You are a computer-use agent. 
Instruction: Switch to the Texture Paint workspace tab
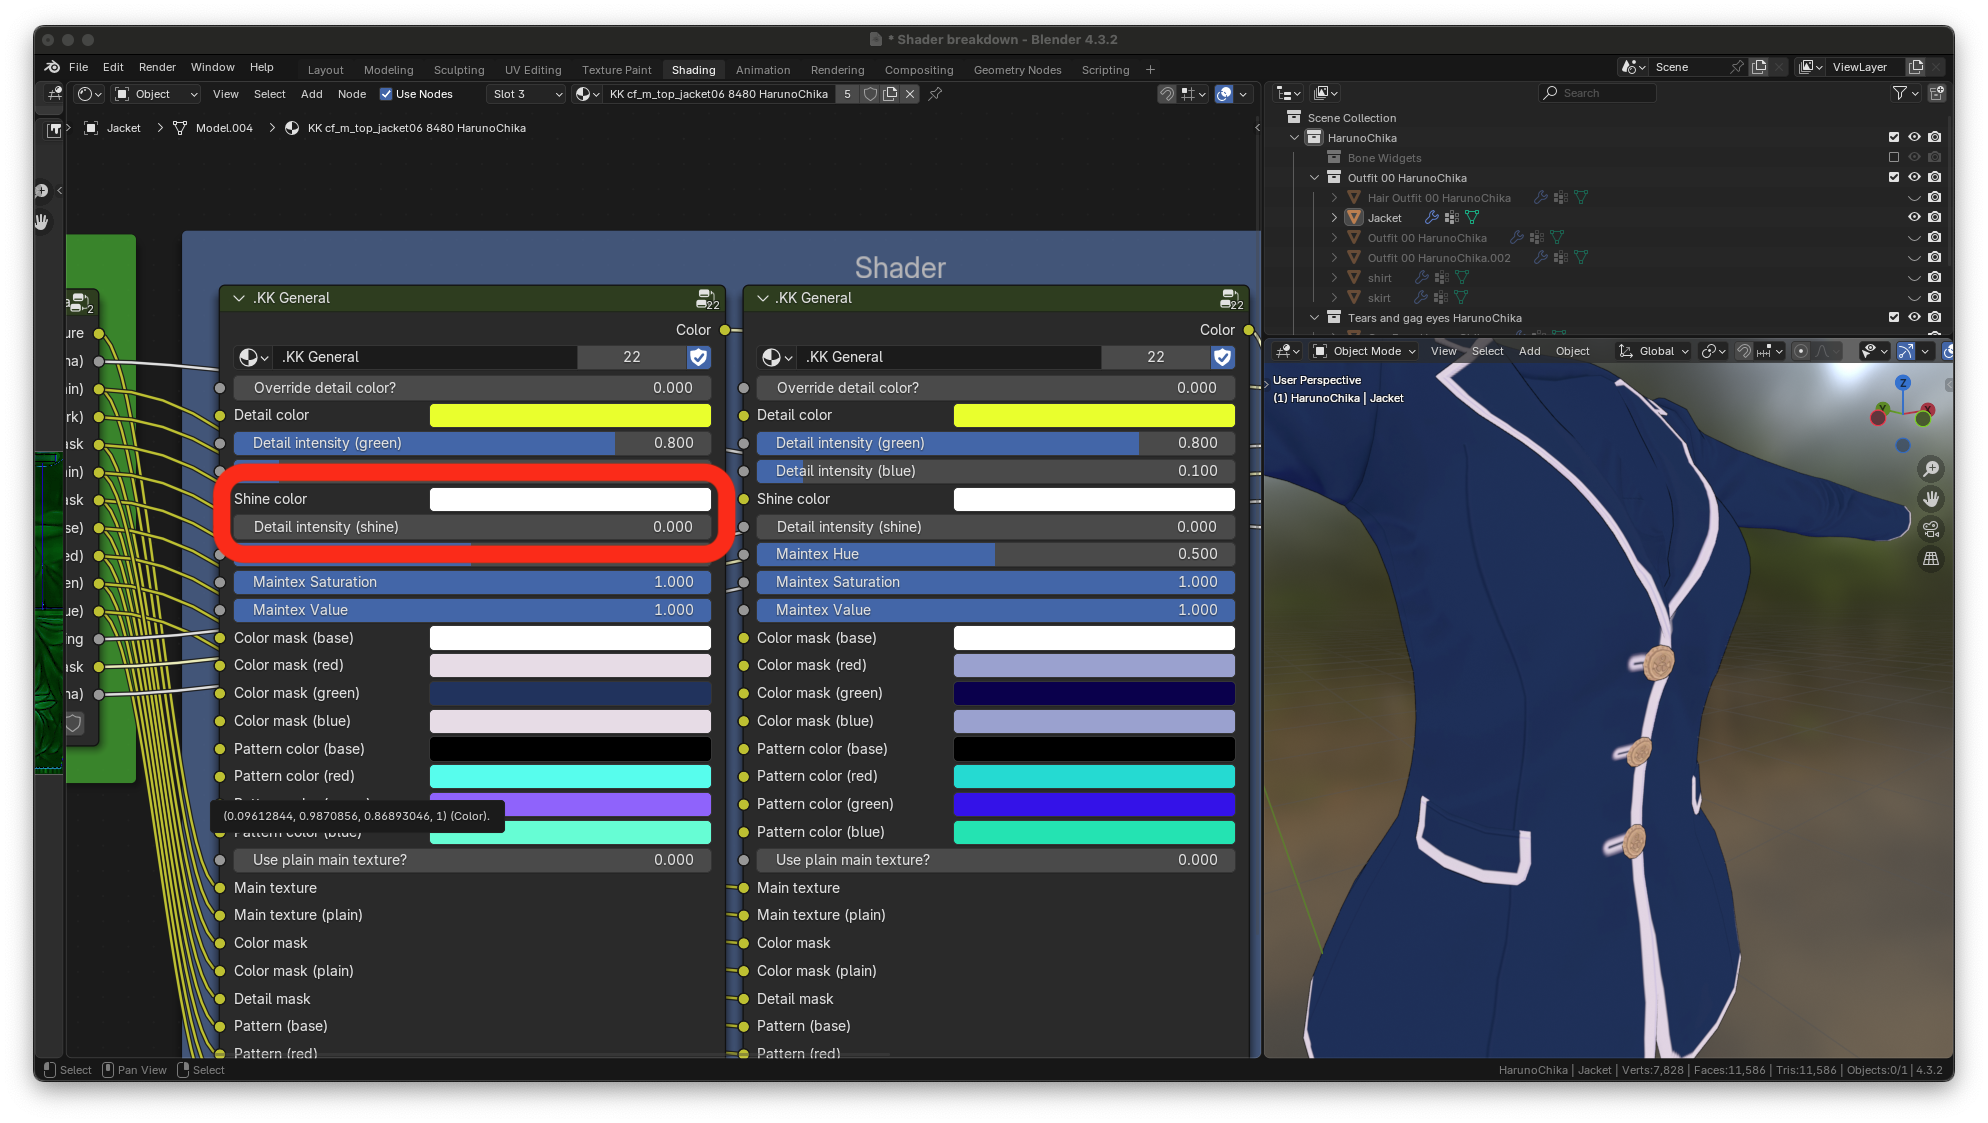coord(616,70)
